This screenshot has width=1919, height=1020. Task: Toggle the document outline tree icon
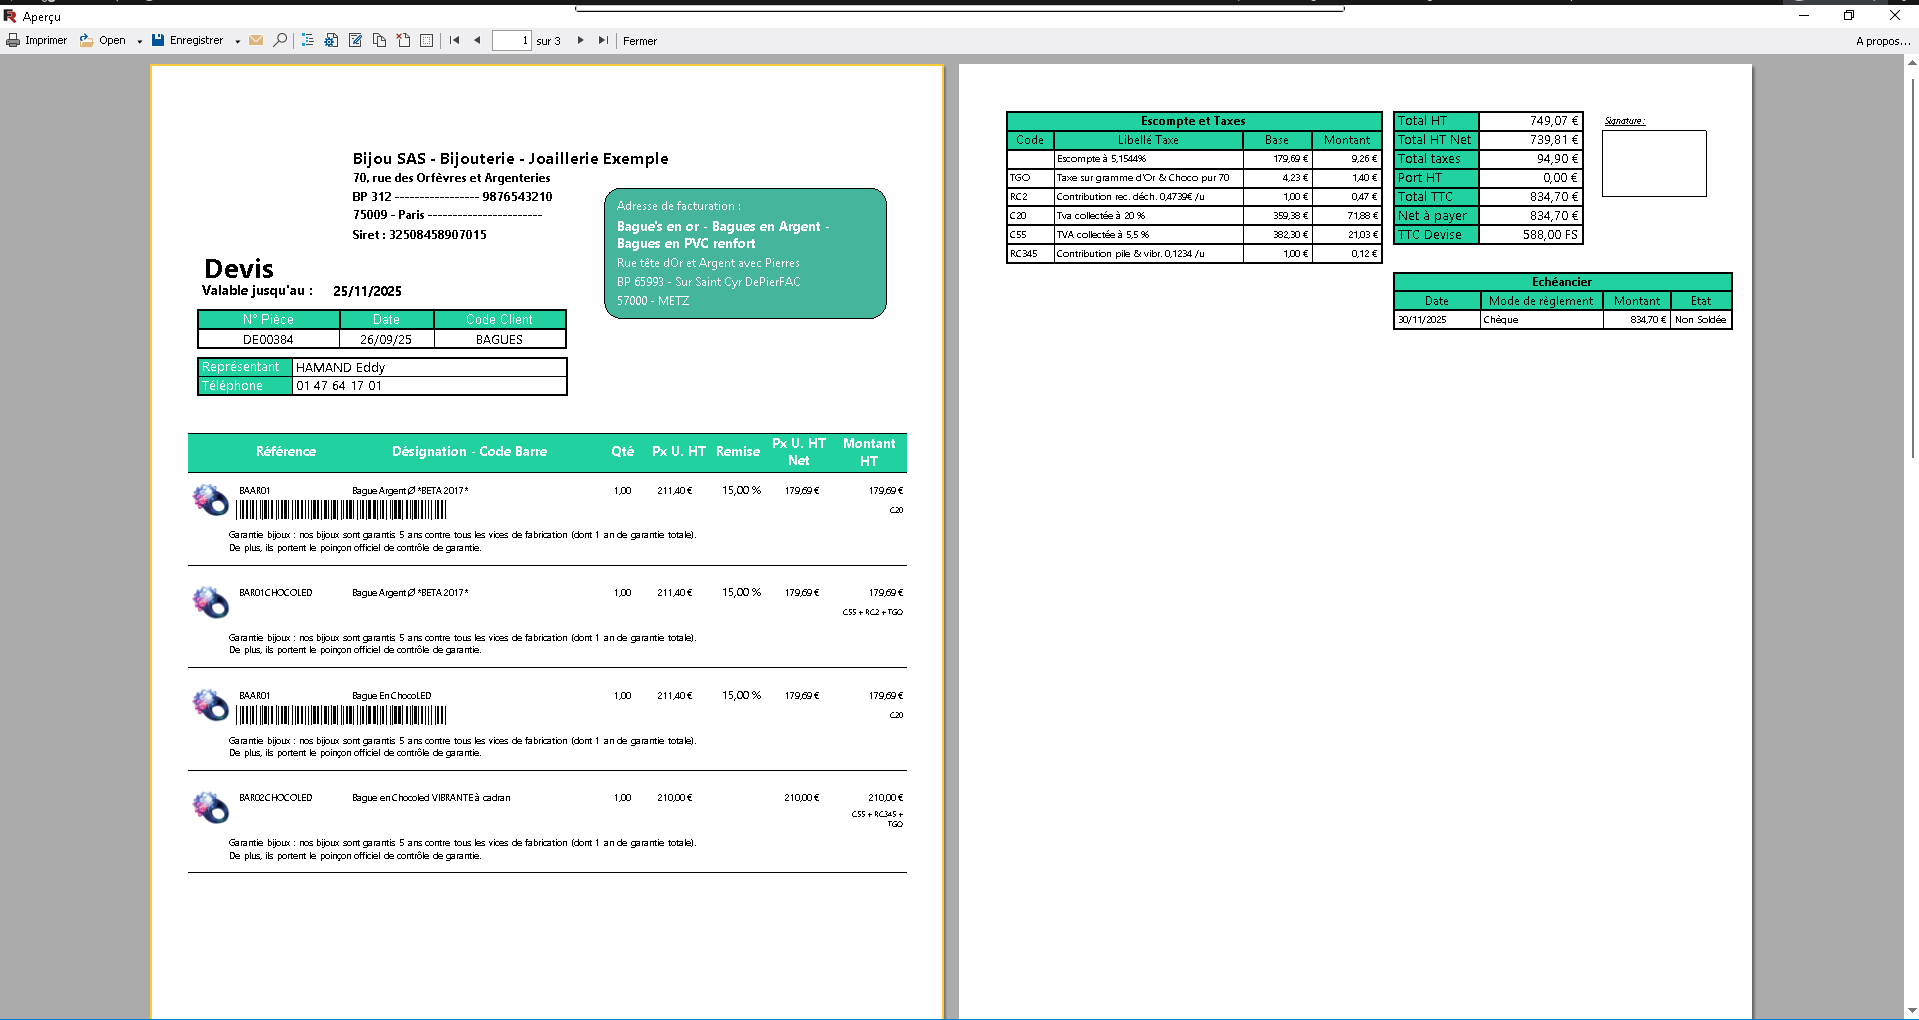(x=308, y=41)
